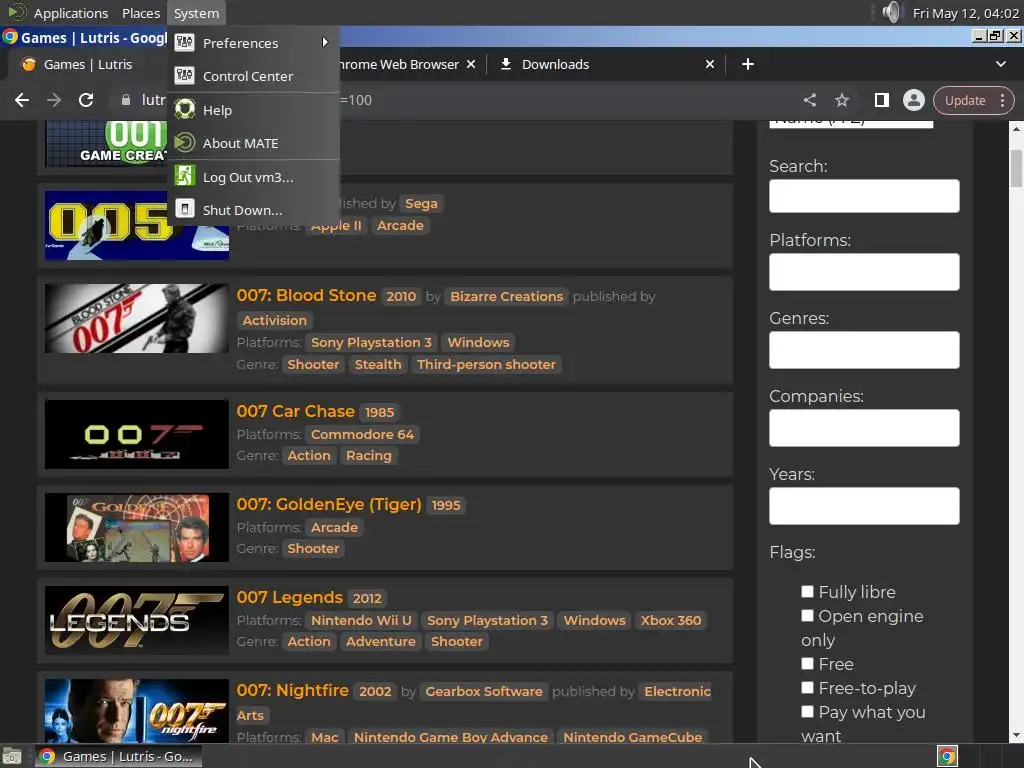Reload the Lutris page
The height and width of the screenshot is (768, 1024).
coord(86,100)
